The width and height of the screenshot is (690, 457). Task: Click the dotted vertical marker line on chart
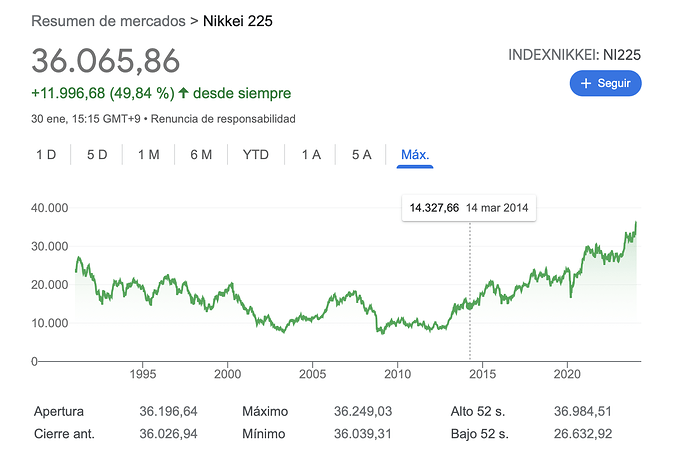coord(470,290)
